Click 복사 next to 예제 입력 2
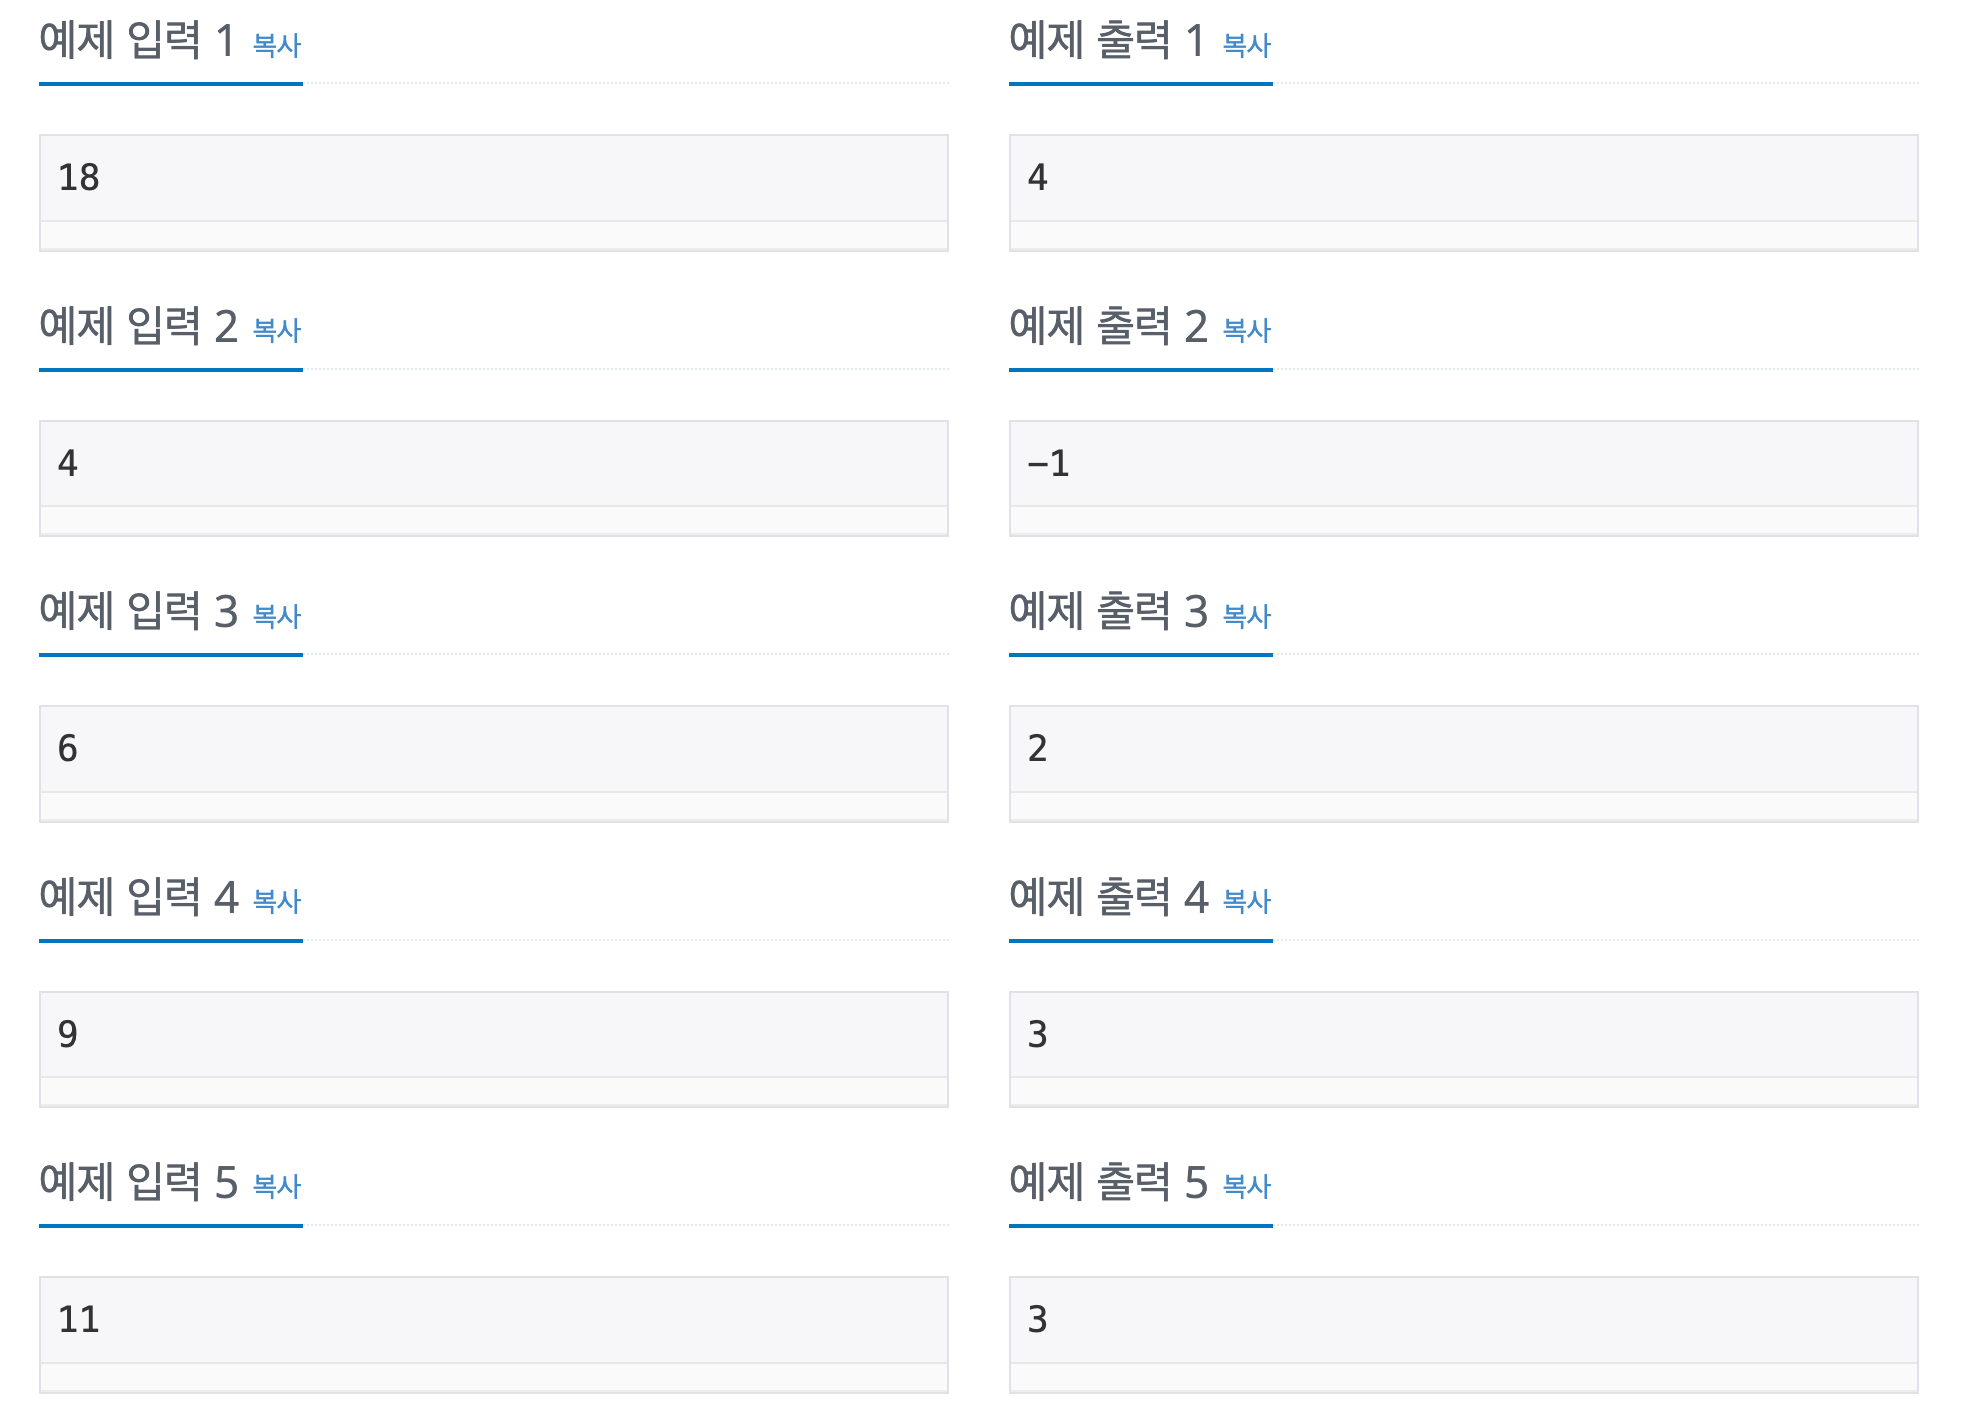Image resolution: width=1976 pixels, height=1426 pixels. pyautogui.click(x=277, y=330)
